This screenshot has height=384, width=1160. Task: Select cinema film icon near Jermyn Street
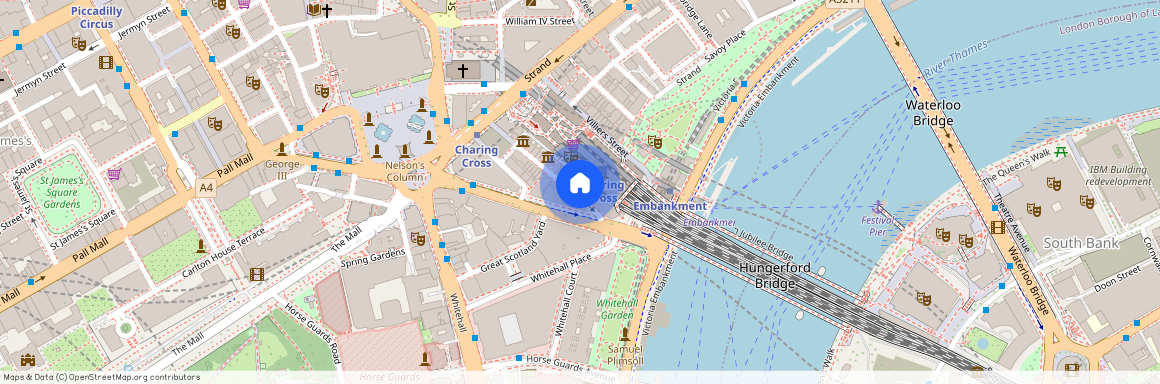[x=106, y=62]
